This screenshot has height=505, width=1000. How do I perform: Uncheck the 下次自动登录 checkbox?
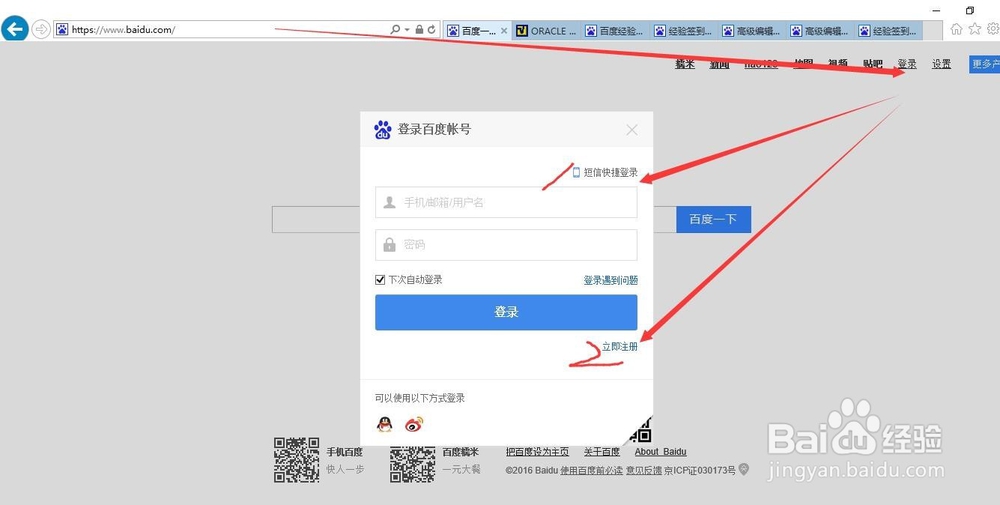tap(380, 280)
